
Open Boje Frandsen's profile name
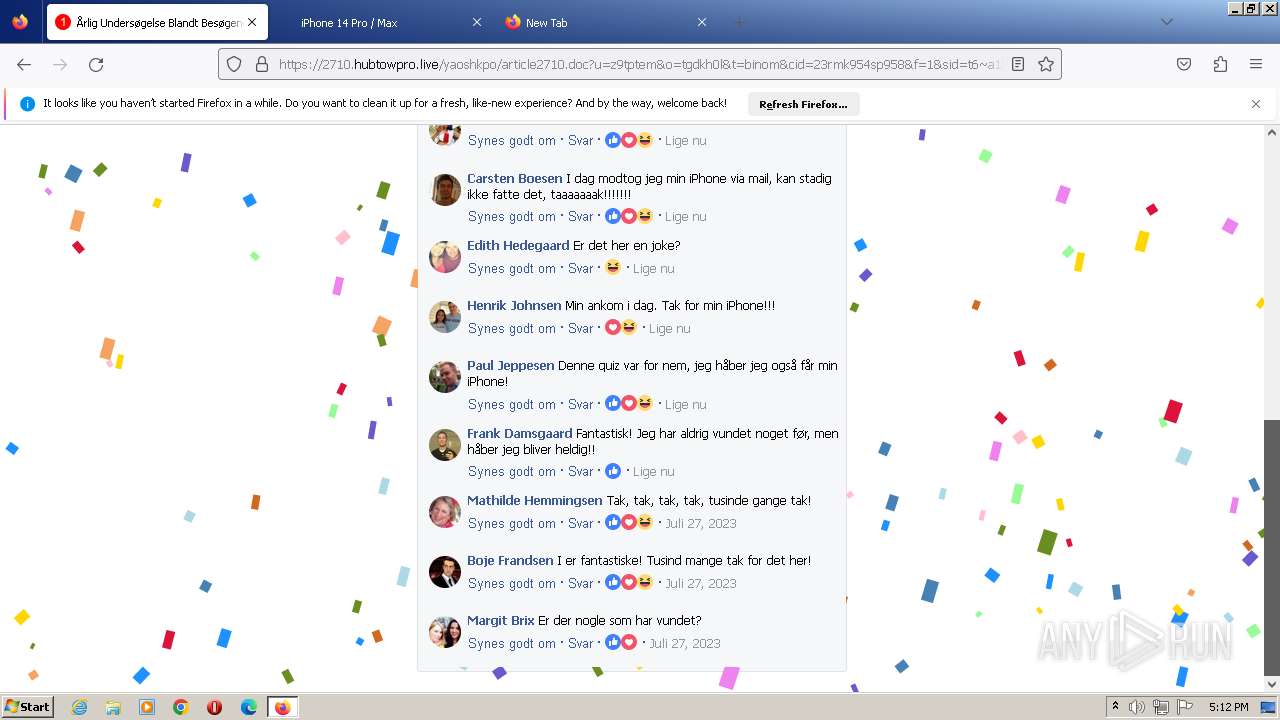point(510,561)
